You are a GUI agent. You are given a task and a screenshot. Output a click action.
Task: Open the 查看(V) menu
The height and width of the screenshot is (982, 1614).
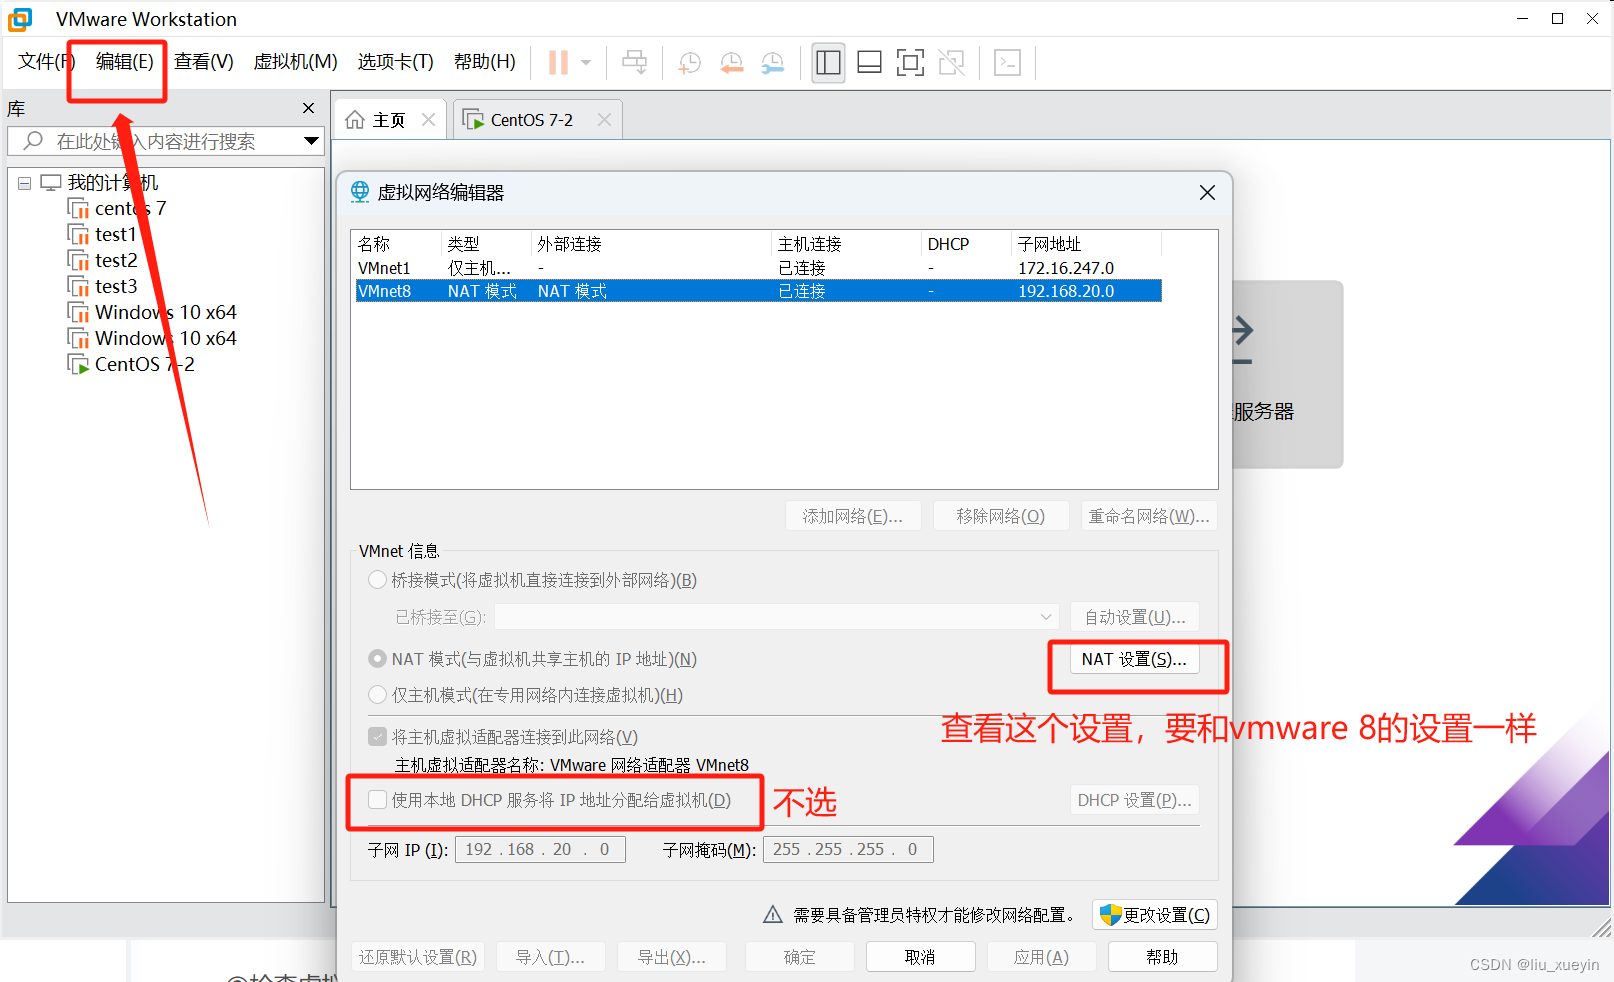point(203,62)
